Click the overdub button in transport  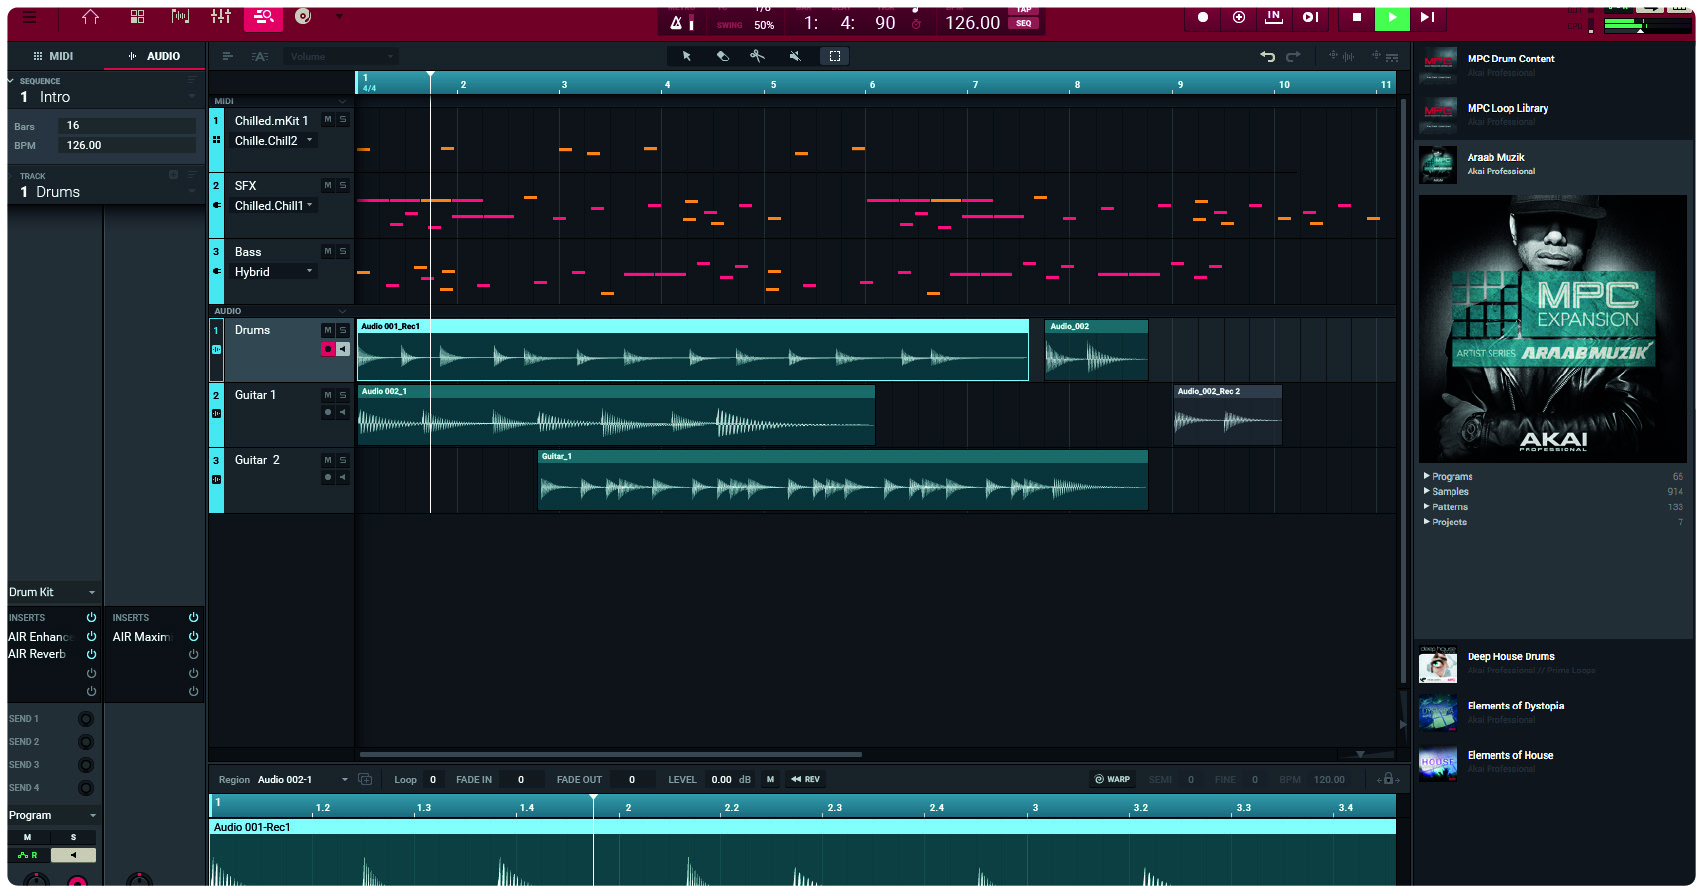click(x=1239, y=17)
